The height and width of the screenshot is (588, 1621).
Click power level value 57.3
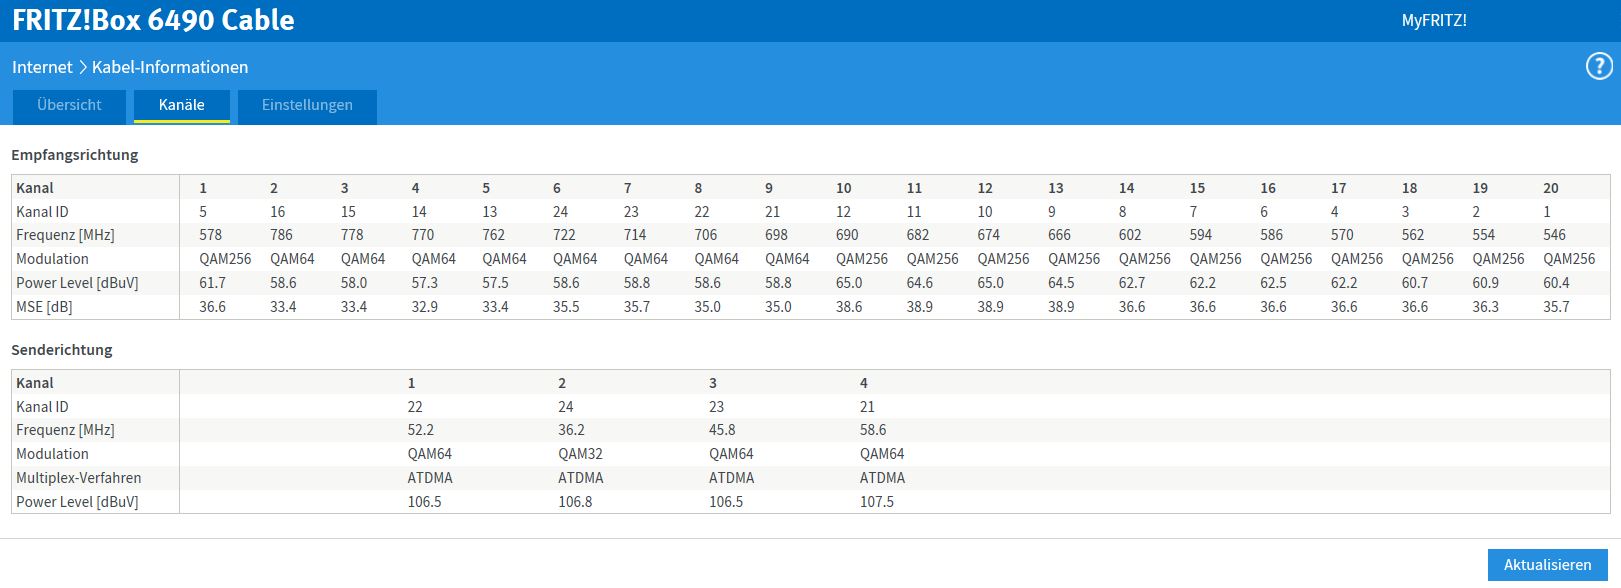pos(425,283)
